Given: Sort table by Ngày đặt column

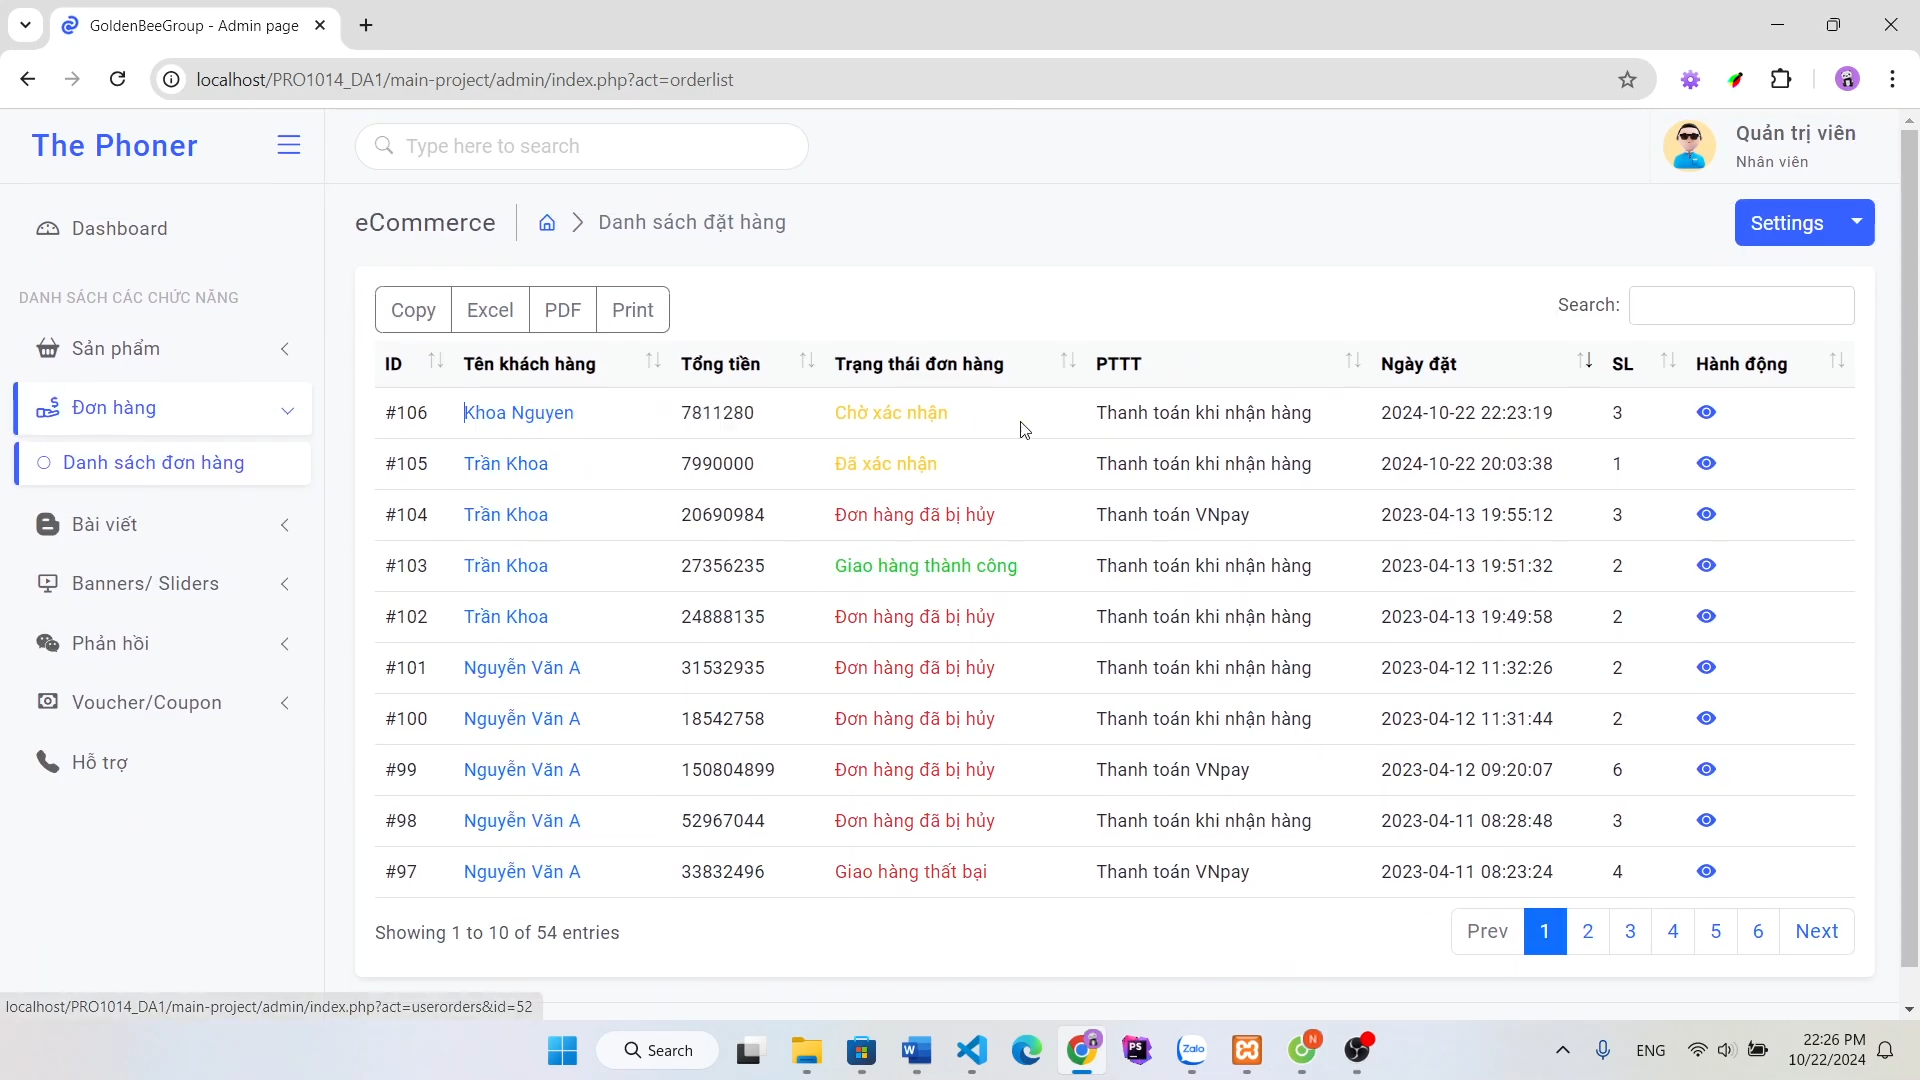Looking at the screenshot, I should click(x=1486, y=364).
